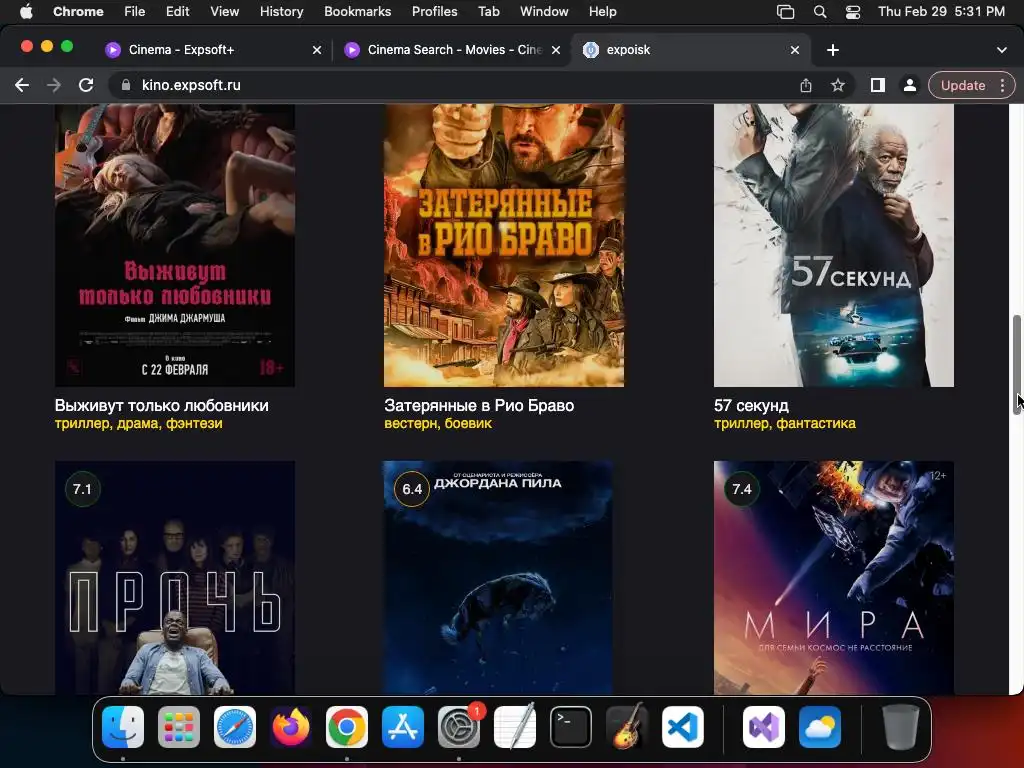The image size is (1024, 768).
Task: Click the page vertical scrollbar thumb
Action: (1017, 364)
